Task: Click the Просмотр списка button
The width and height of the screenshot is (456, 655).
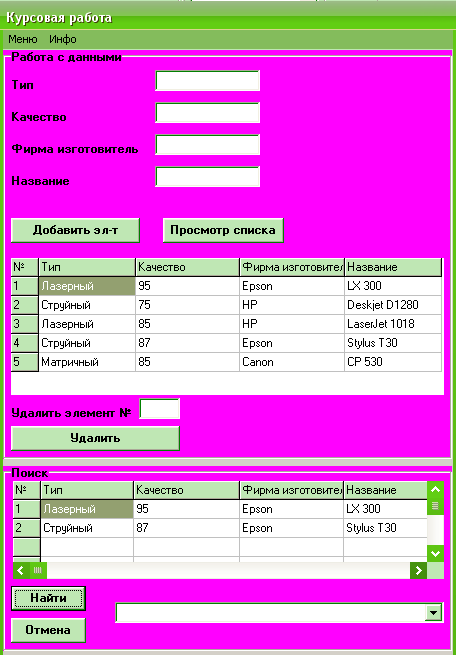Action: (x=223, y=230)
